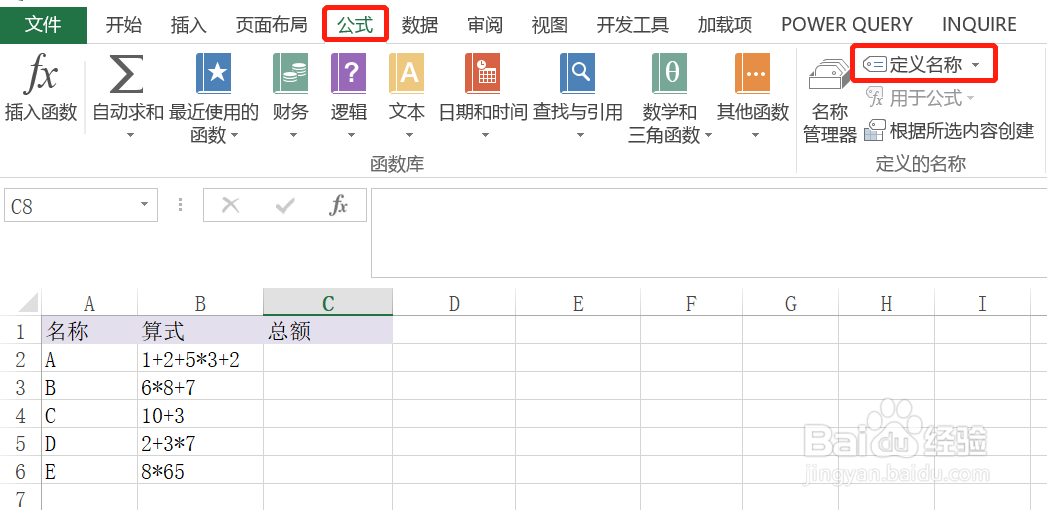Select cell A6 containing E
Image resolution: width=1047 pixels, height=510 pixels.
89,471
